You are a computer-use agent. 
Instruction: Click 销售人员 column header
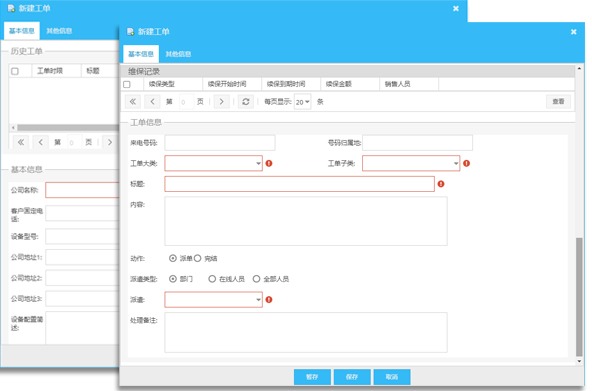409,84
